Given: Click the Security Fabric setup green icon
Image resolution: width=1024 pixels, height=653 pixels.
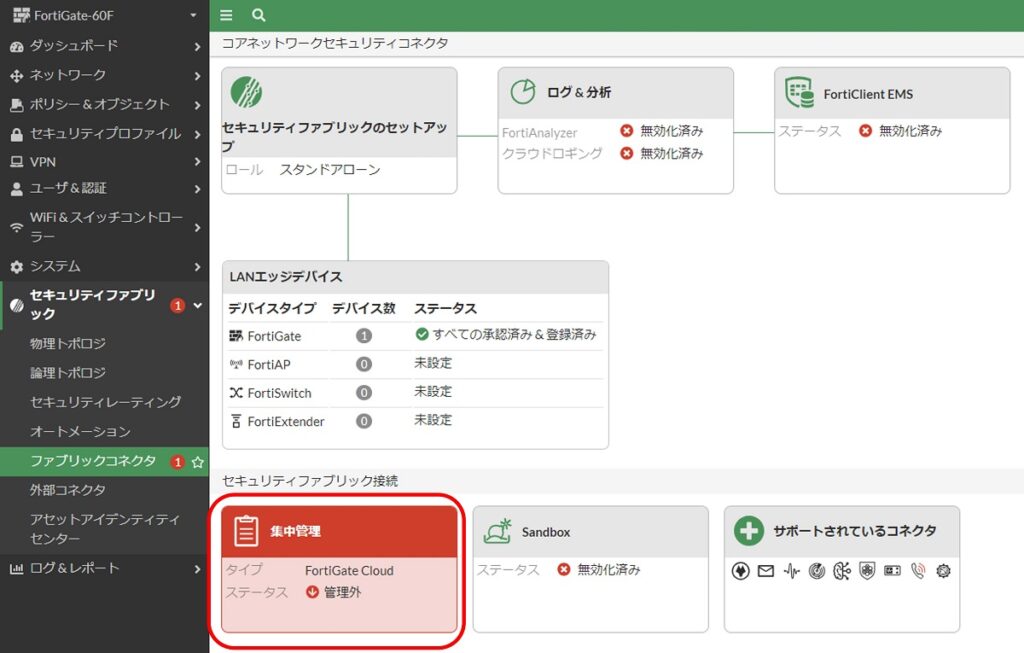Looking at the screenshot, I should [247, 92].
